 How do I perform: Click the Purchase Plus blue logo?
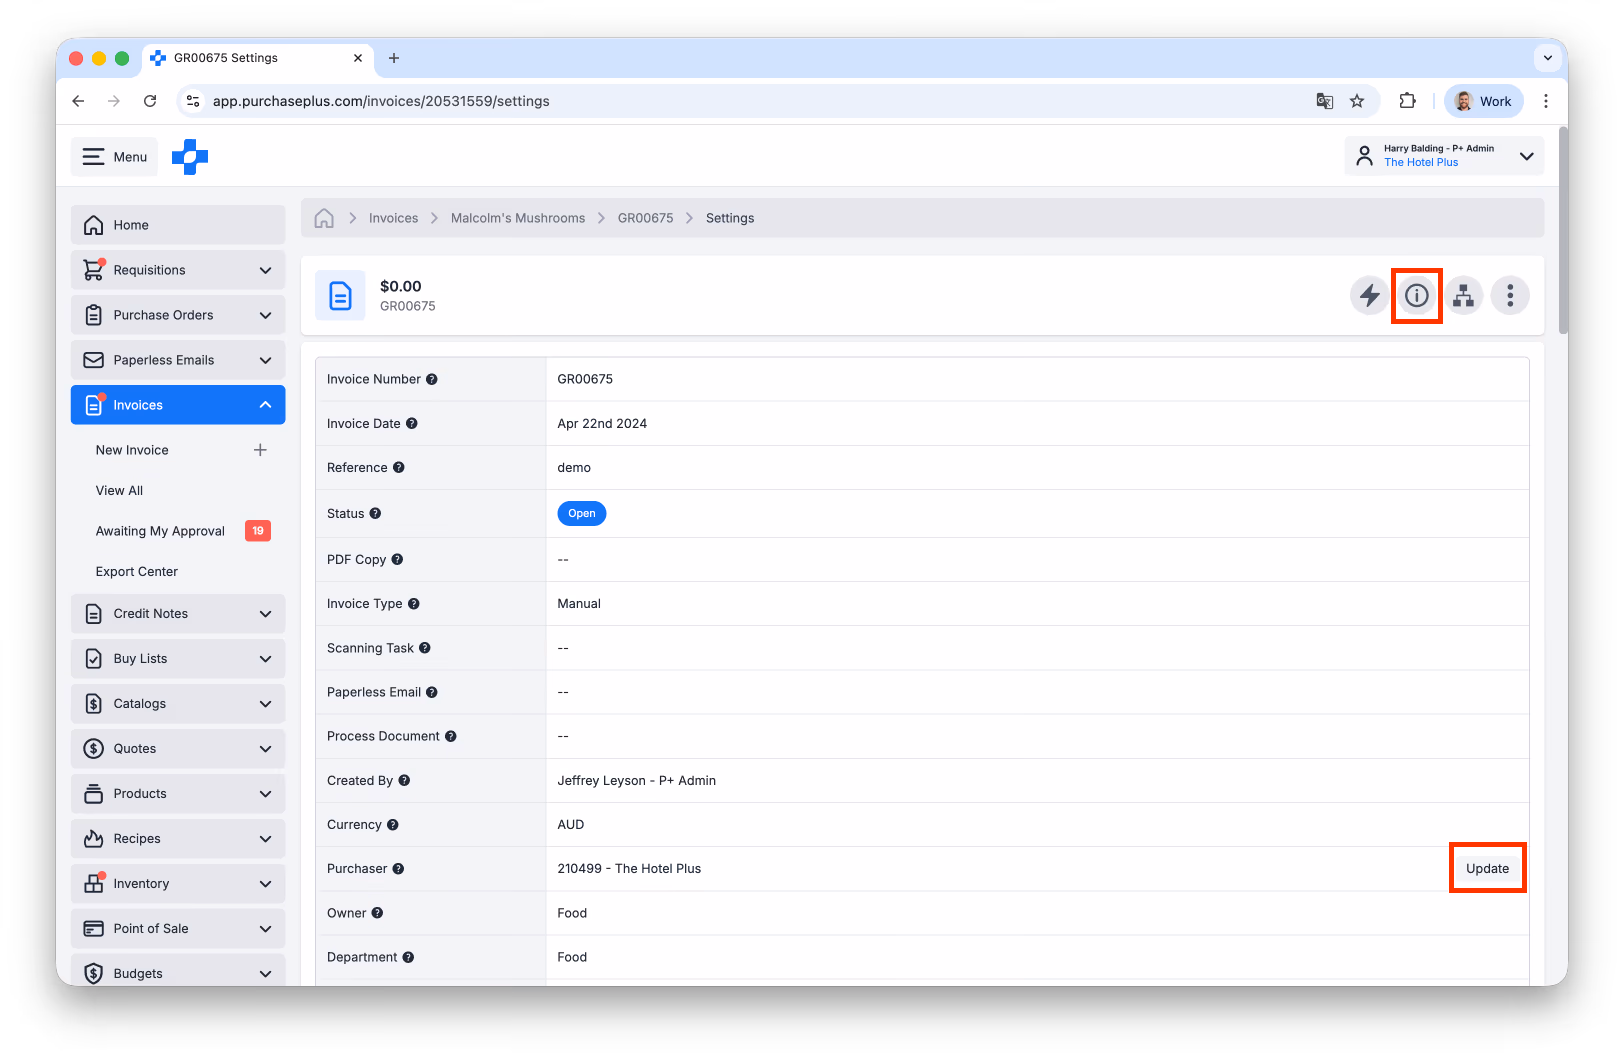coord(190,157)
